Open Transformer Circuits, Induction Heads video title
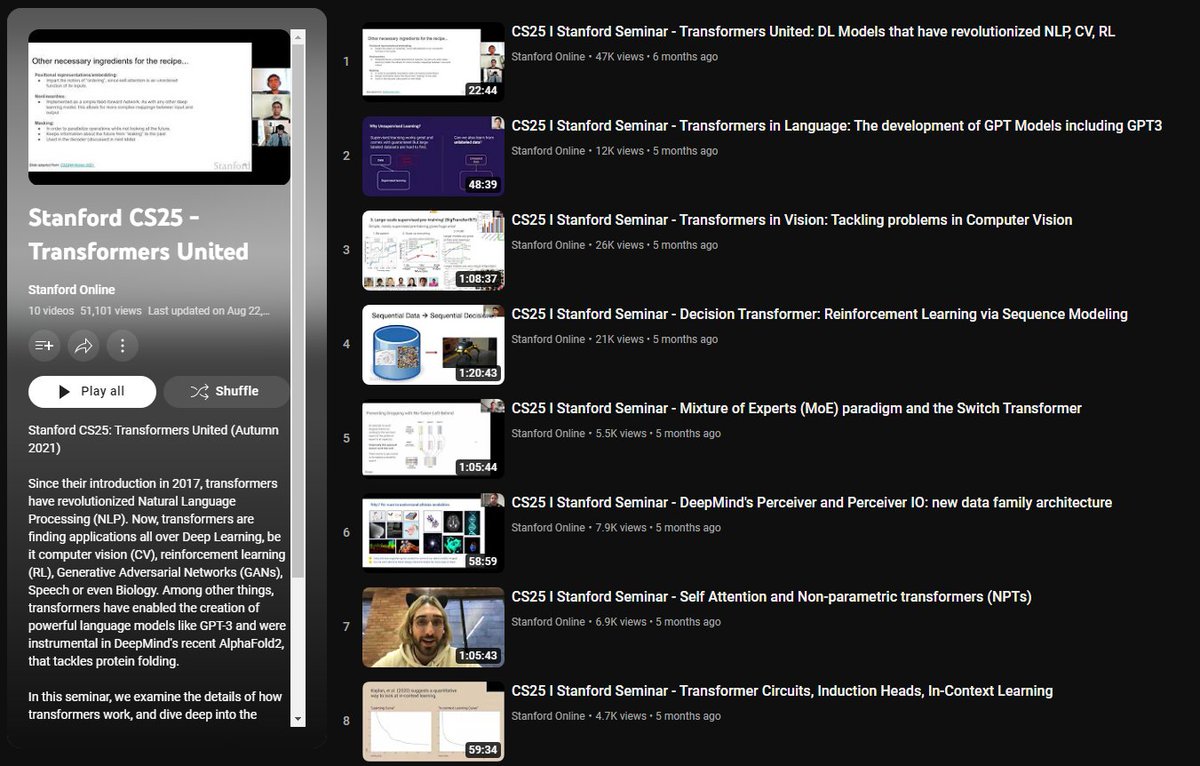 pyautogui.click(x=782, y=691)
